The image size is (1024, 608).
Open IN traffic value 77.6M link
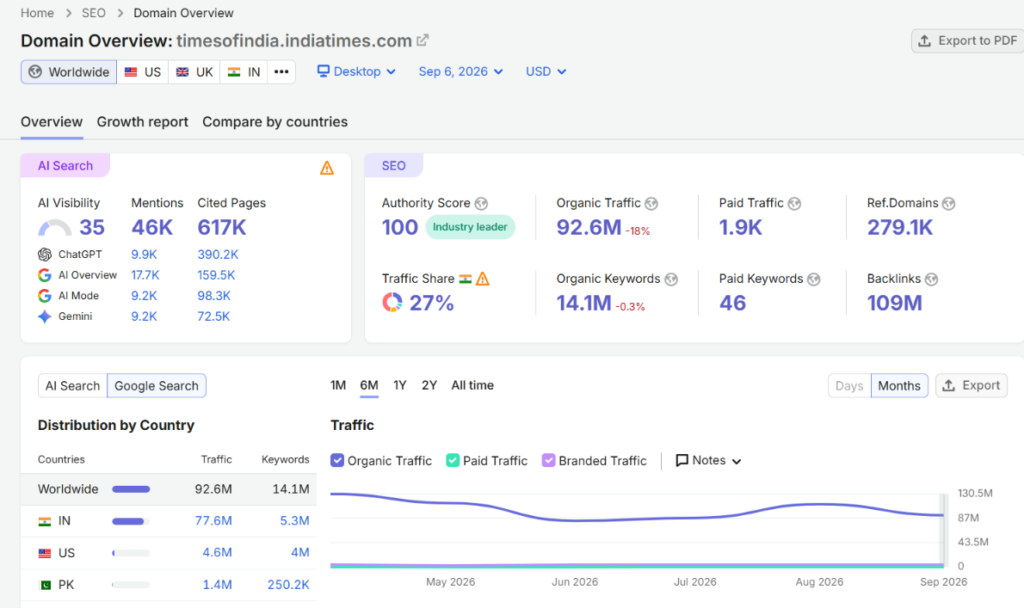coord(214,521)
